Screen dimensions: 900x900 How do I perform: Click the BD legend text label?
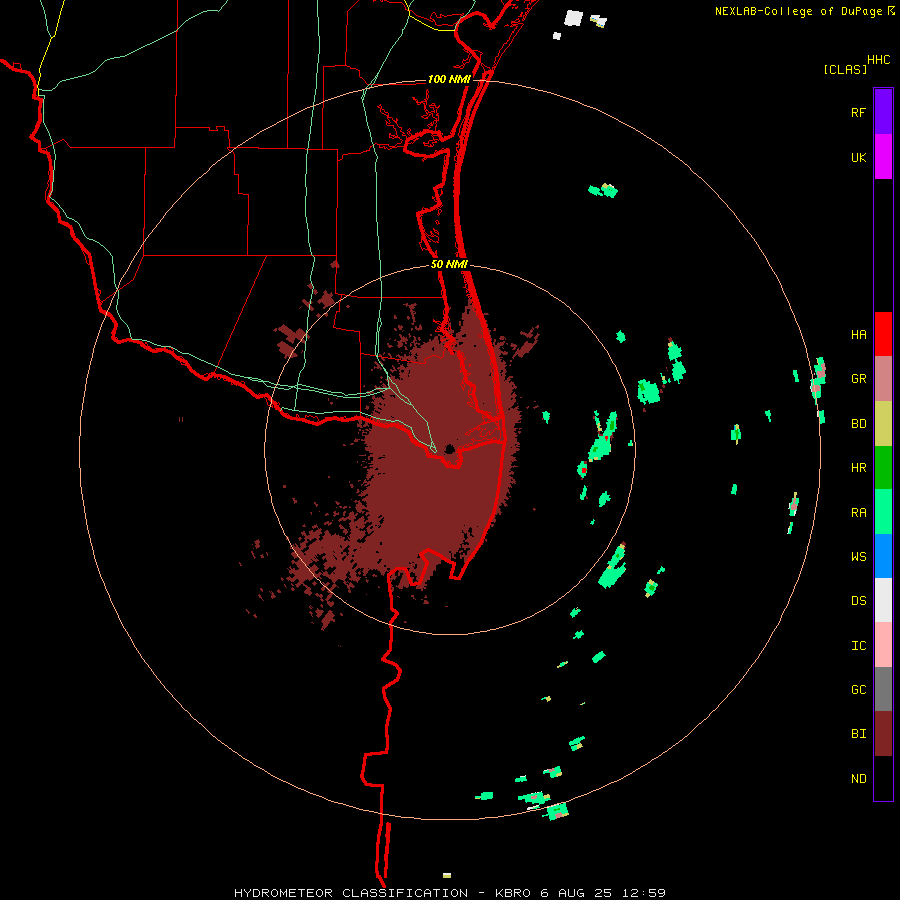click(x=858, y=424)
